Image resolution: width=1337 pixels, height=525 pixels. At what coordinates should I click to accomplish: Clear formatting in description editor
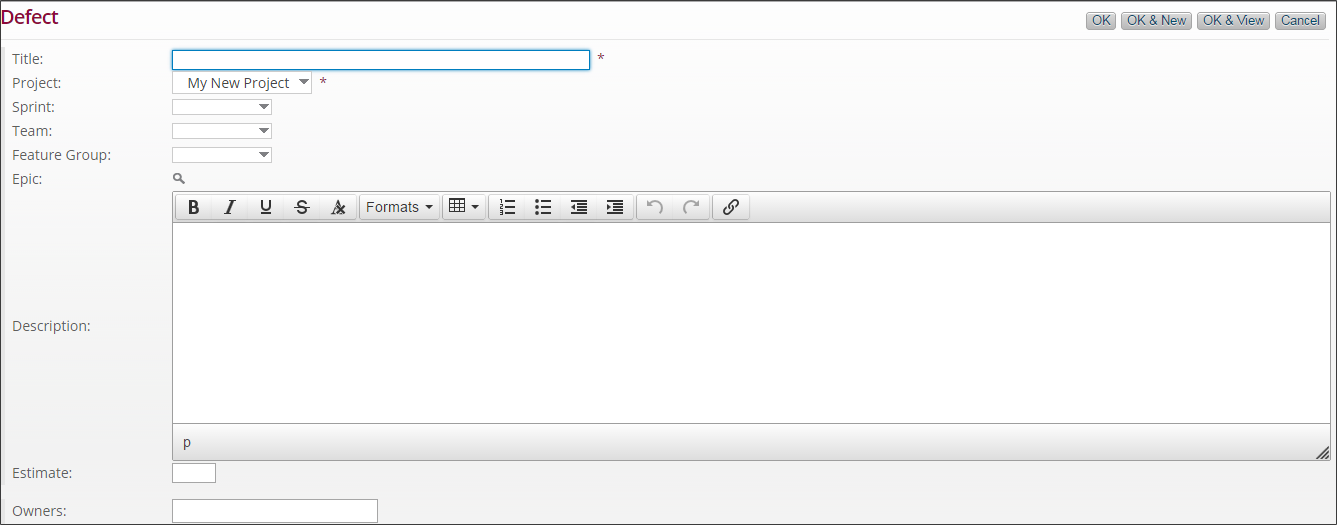[338, 207]
